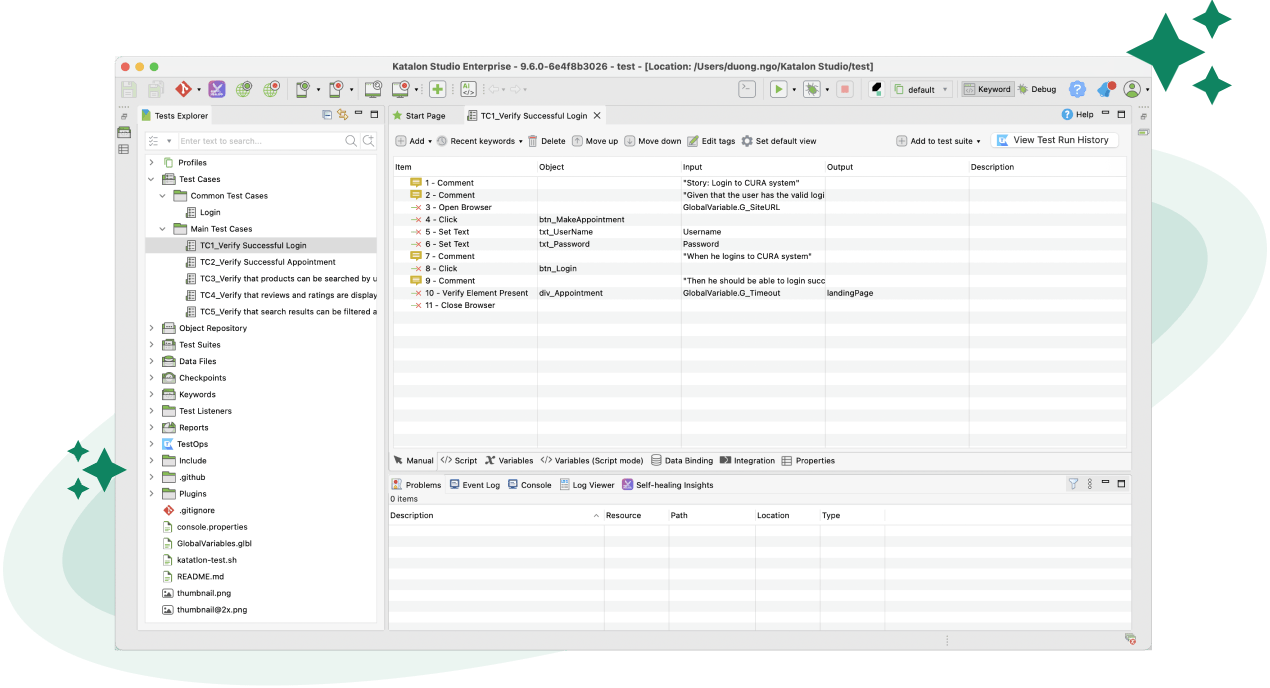Expand the Test Suites node

(152, 345)
